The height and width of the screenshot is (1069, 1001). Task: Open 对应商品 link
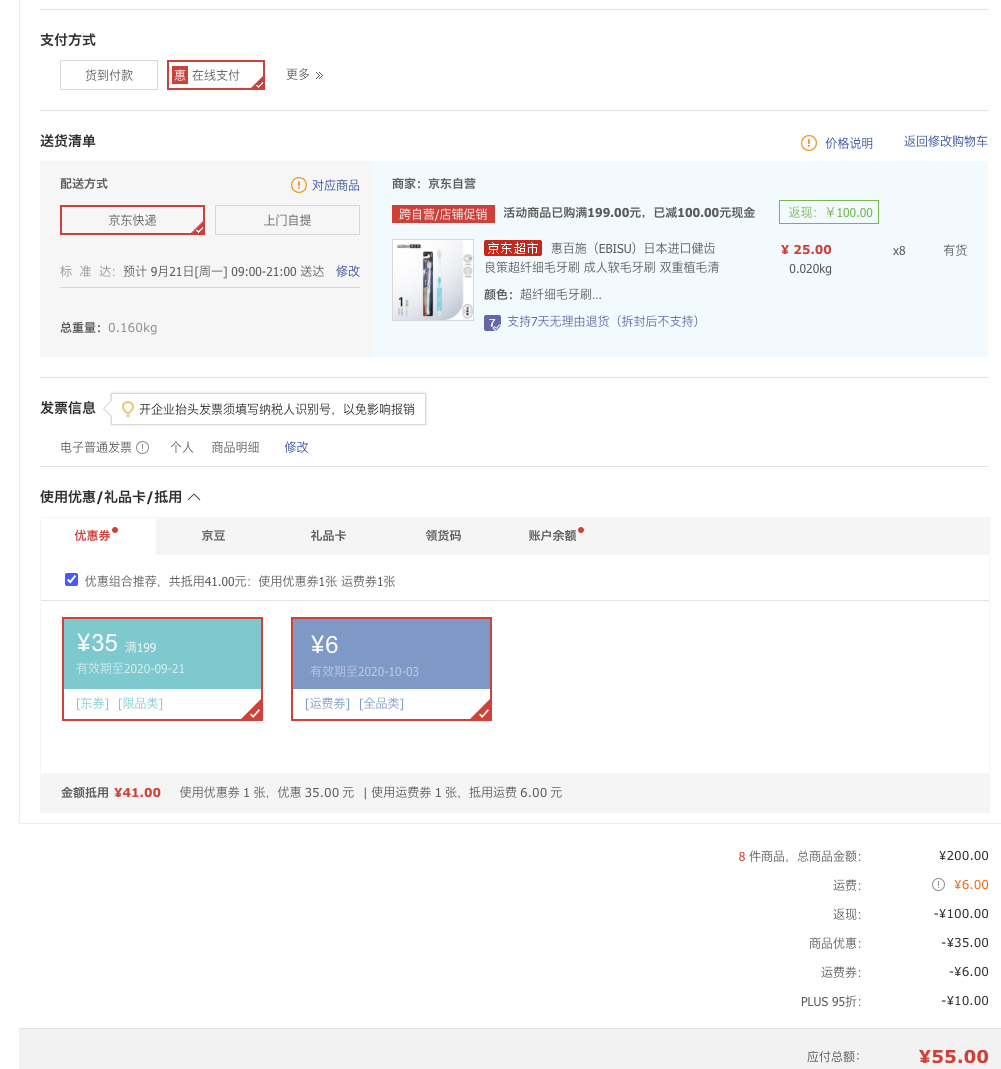(335, 185)
